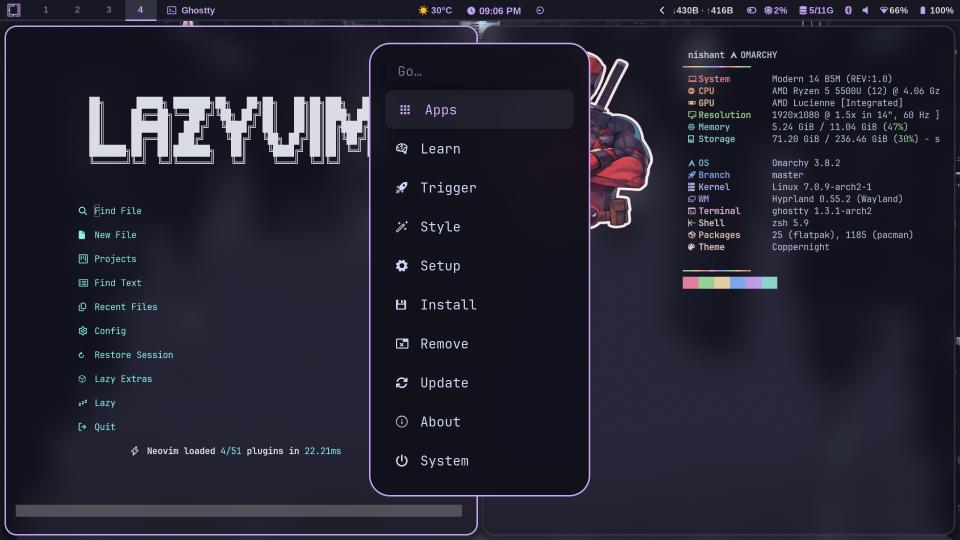The height and width of the screenshot is (540, 960).
Task: Choose Update in the launcher menu
Action: [479, 383]
